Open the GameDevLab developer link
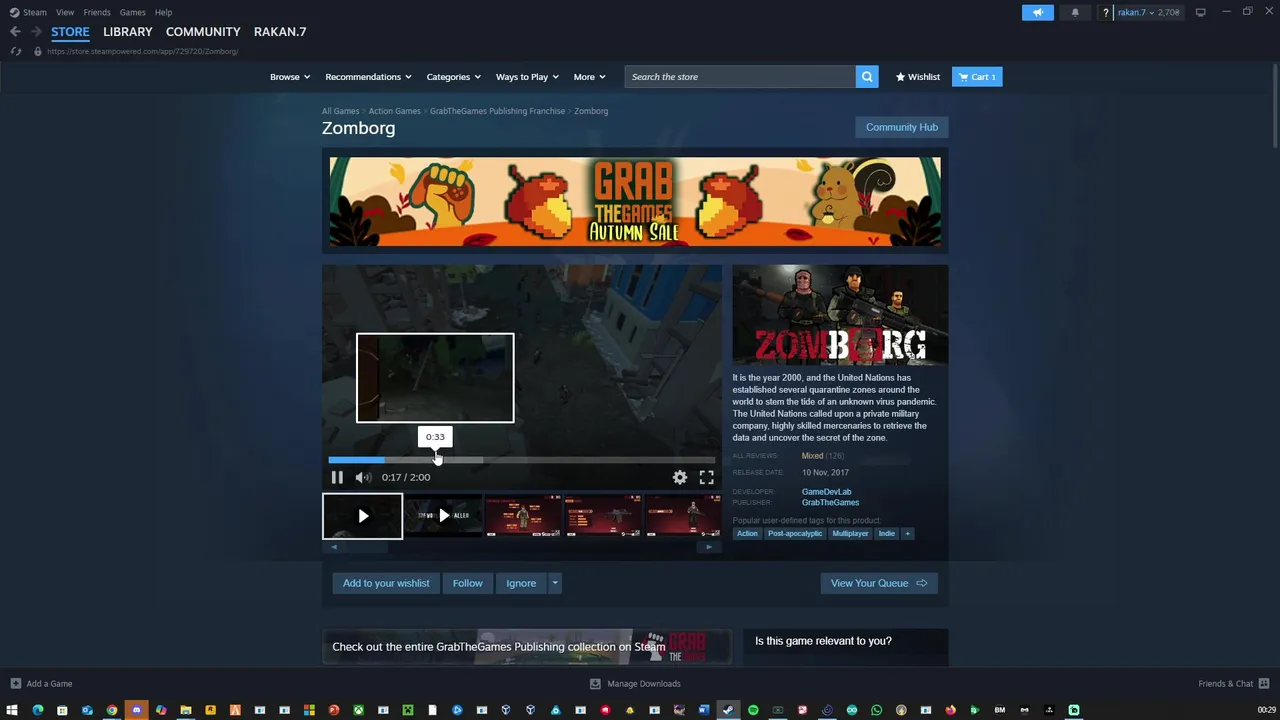The height and width of the screenshot is (720, 1280). [826, 492]
